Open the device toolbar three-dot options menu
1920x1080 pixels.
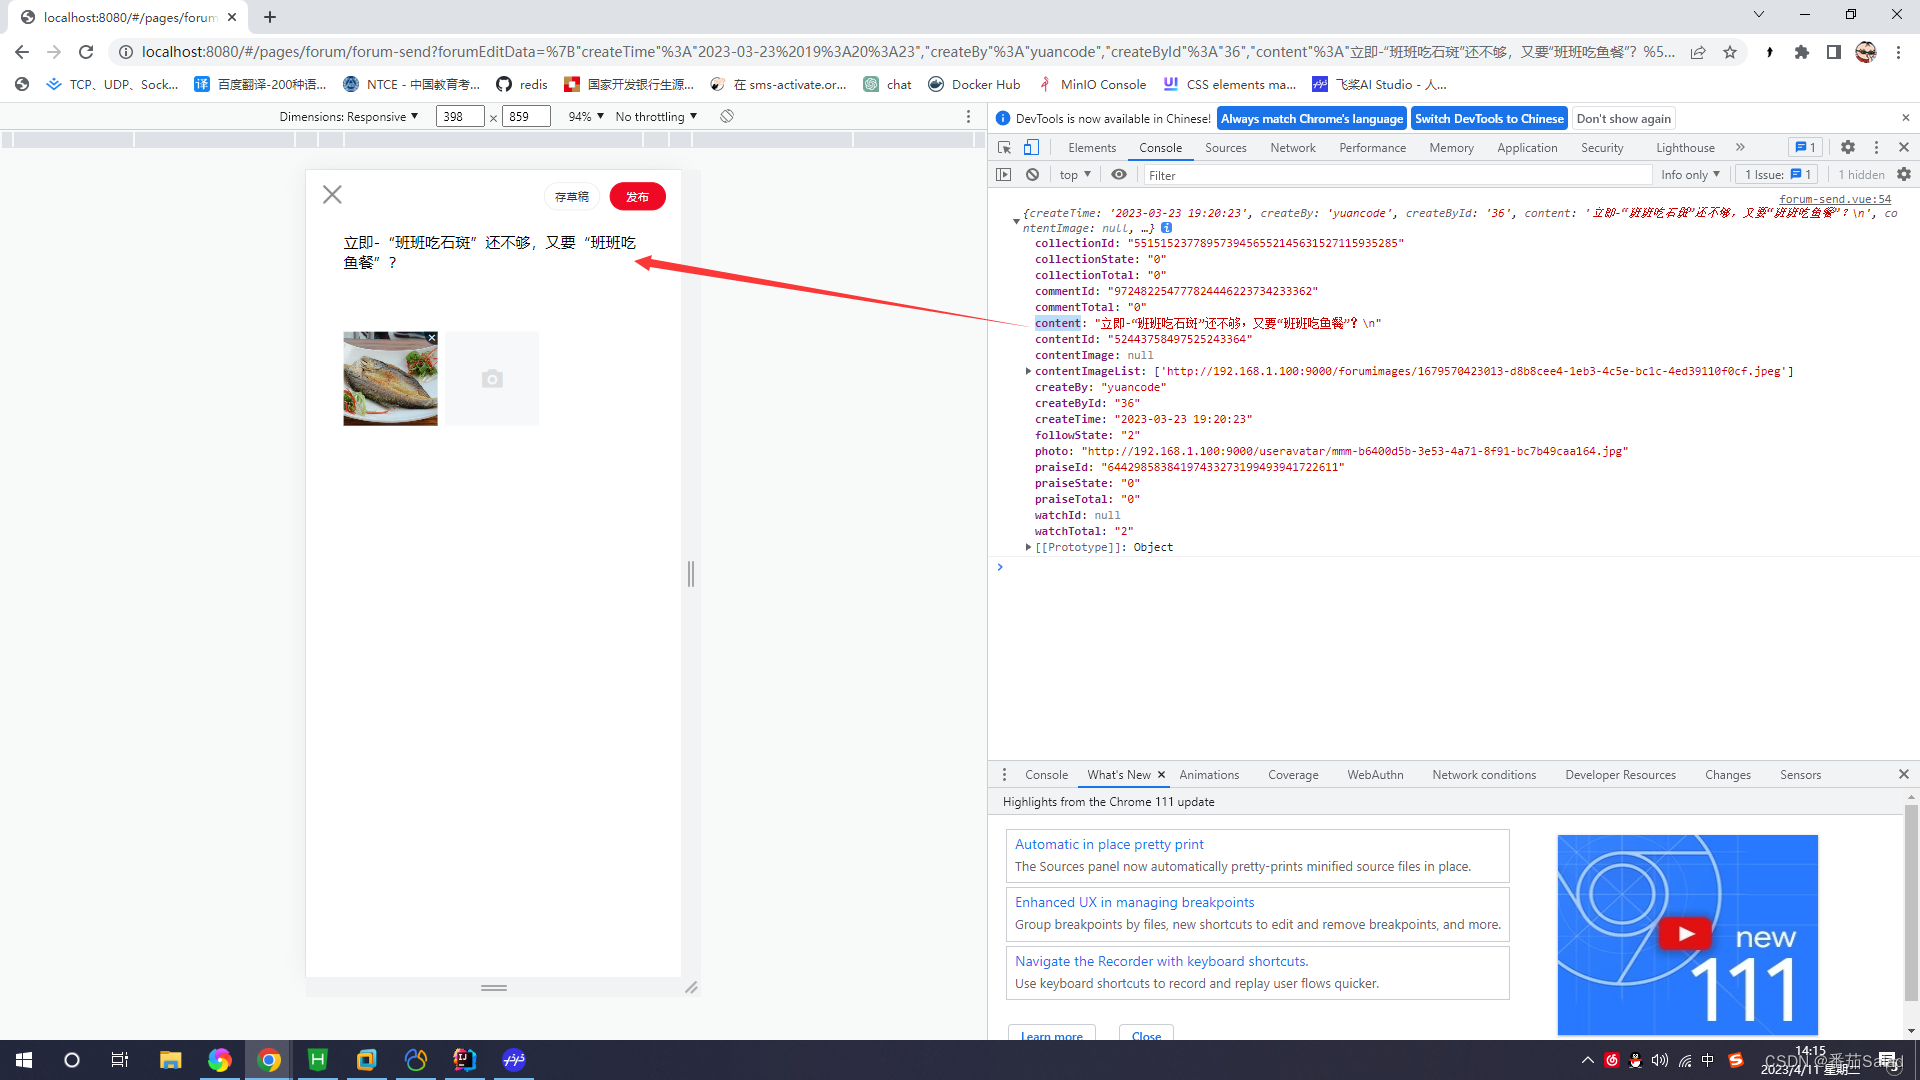tap(967, 116)
